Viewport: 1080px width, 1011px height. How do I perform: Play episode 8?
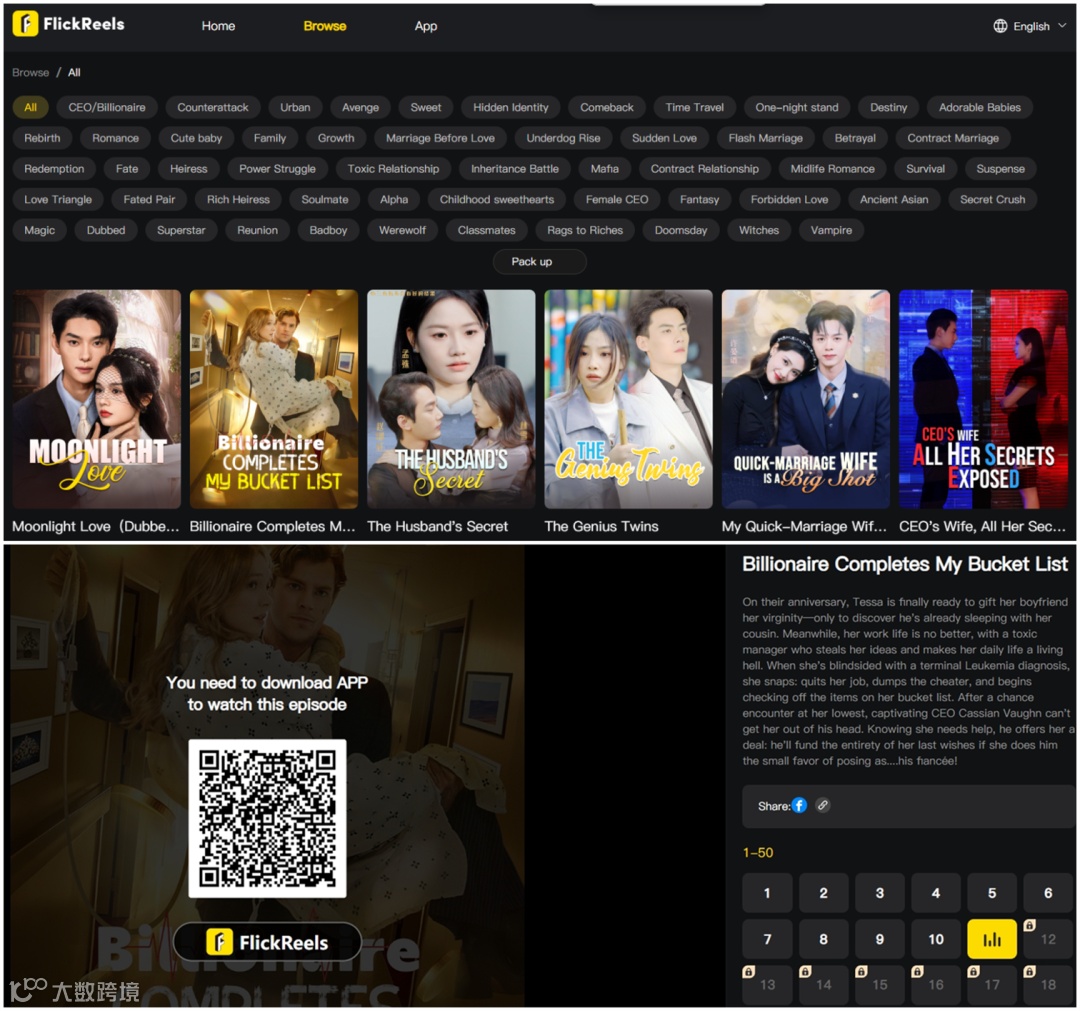click(823, 939)
